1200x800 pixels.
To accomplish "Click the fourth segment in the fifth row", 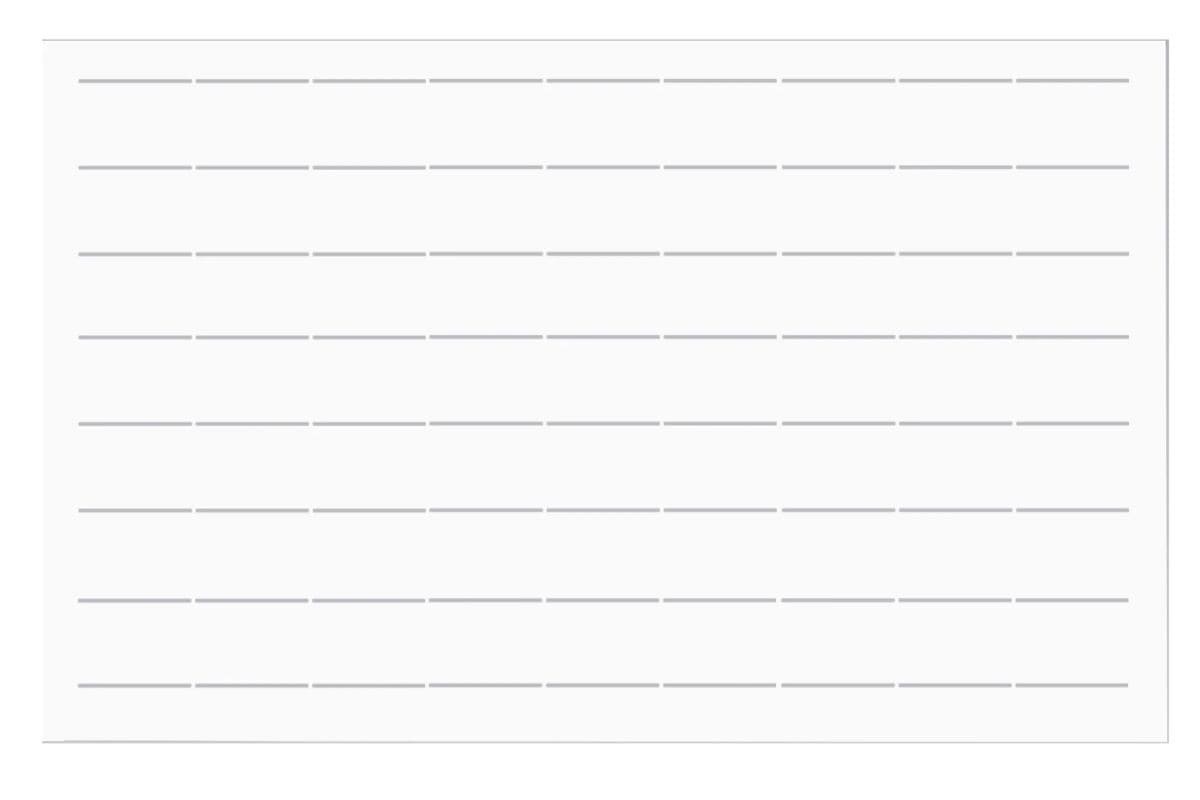I will 486,424.
